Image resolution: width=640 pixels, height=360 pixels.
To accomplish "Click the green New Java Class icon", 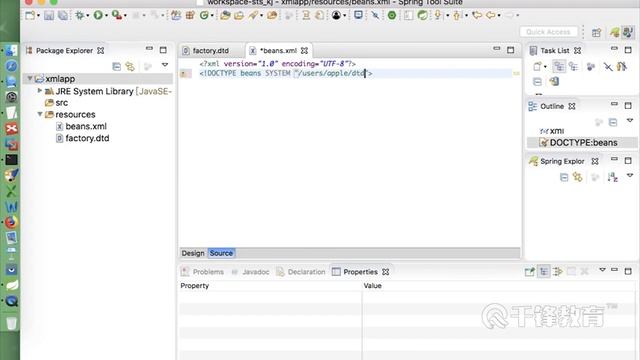I will point(204,16).
